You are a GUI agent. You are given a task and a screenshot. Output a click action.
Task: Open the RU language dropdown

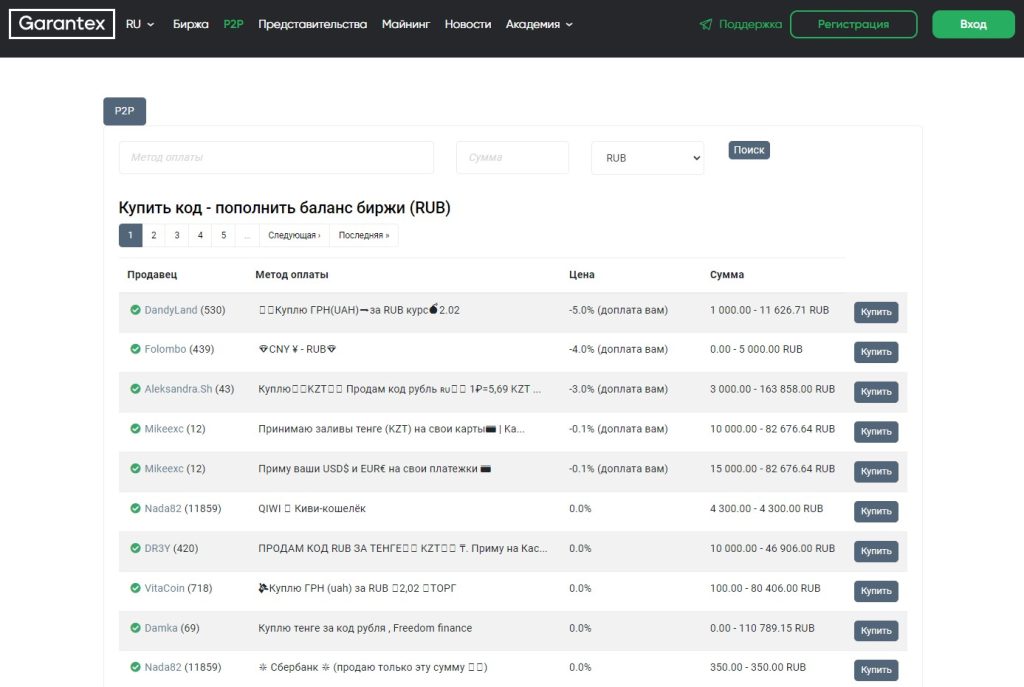140,24
